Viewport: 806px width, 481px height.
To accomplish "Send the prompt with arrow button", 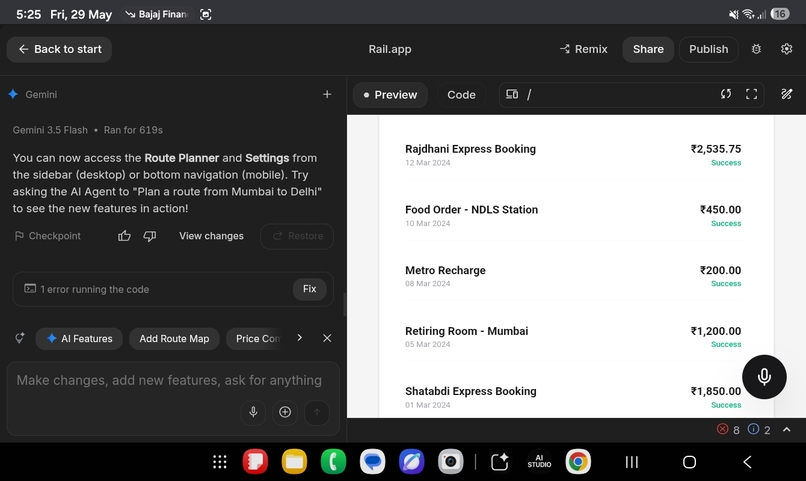I will [x=317, y=412].
